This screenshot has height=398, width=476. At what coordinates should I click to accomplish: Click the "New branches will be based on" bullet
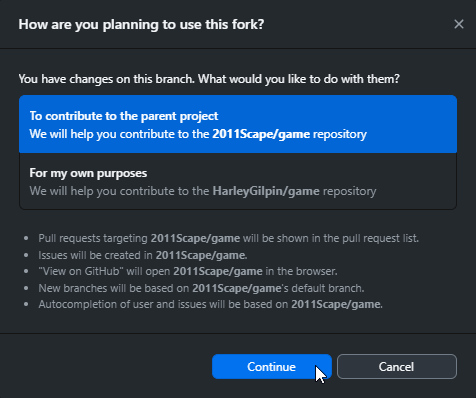pyautogui.click(x=201, y=288)
